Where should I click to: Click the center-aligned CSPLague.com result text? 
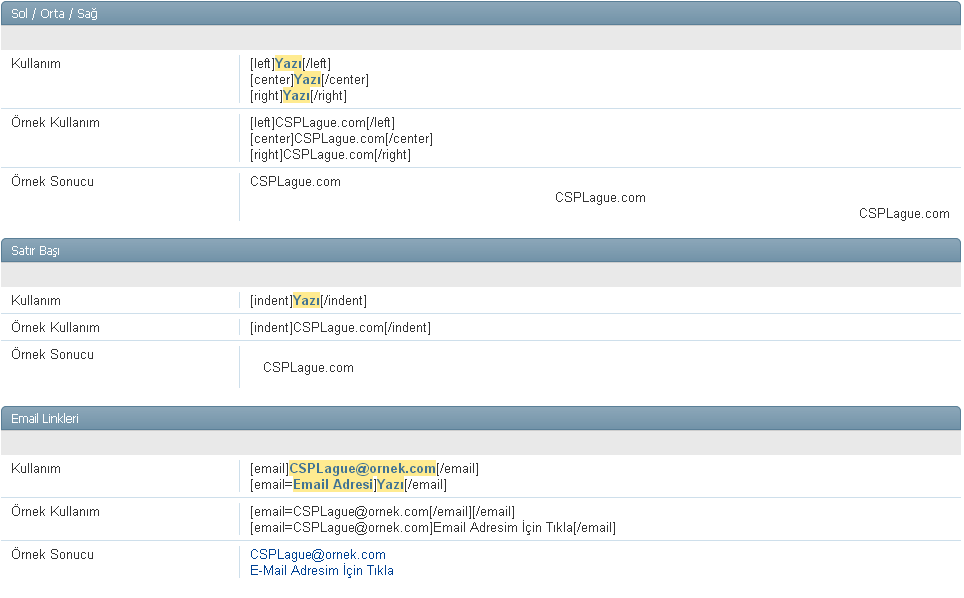[x=600, y=198]
